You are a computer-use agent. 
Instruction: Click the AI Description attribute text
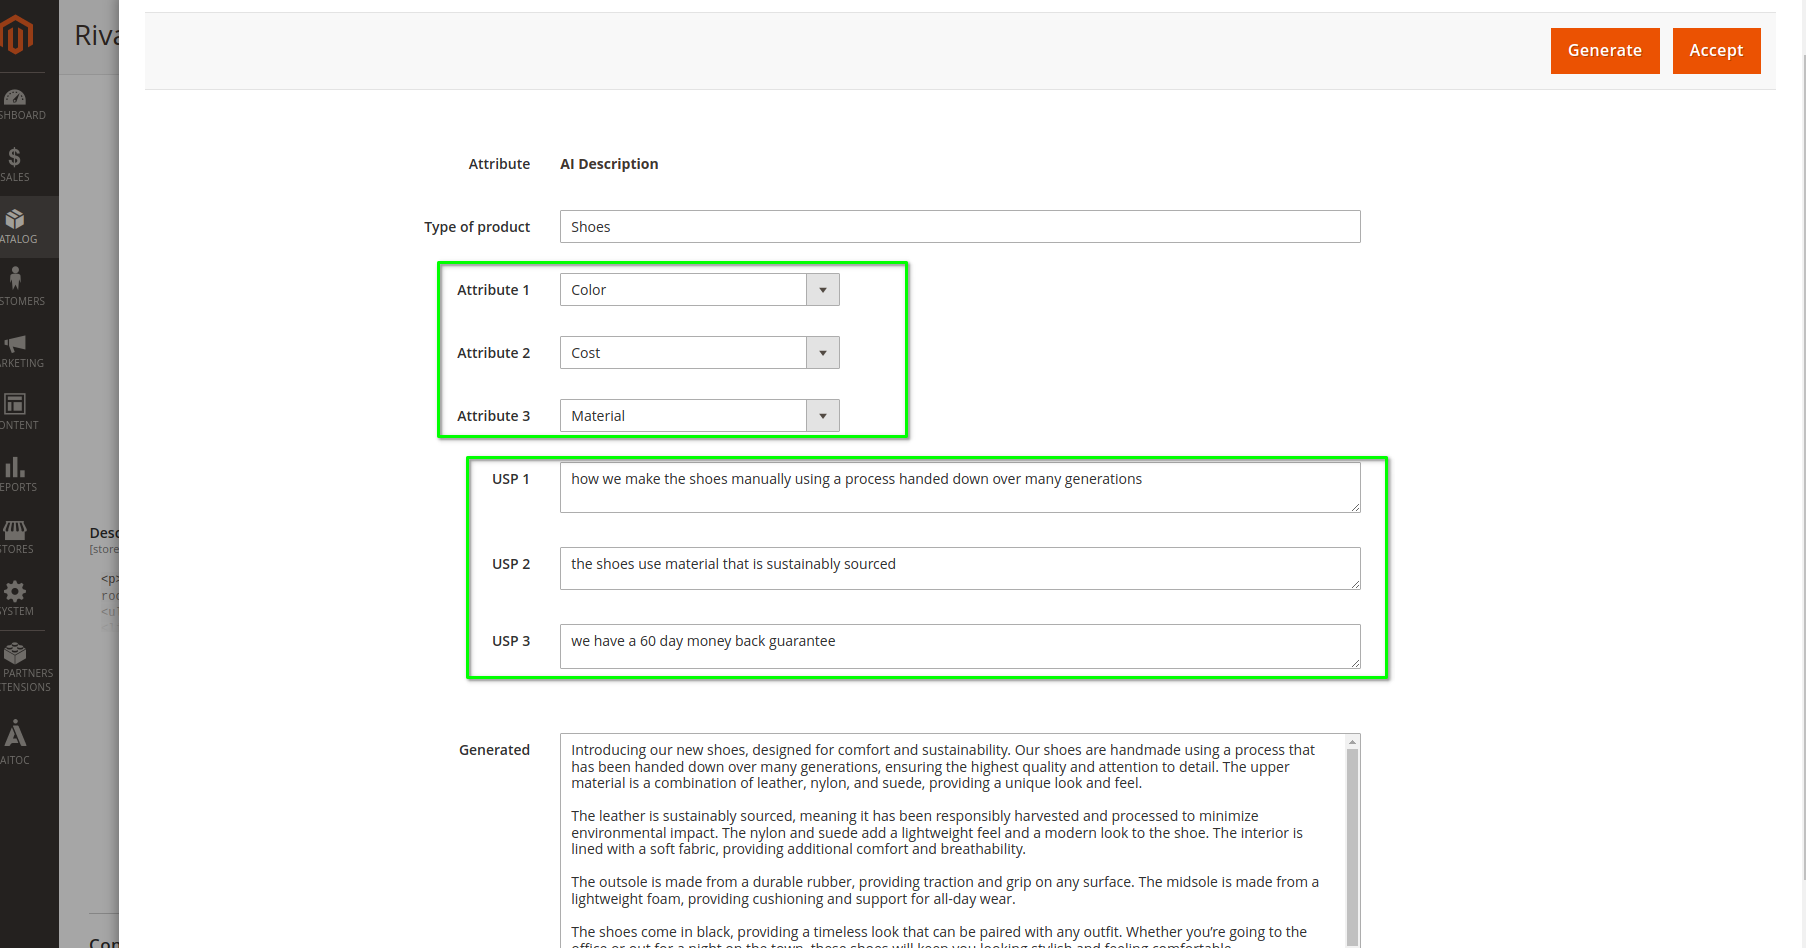(609, 164)
